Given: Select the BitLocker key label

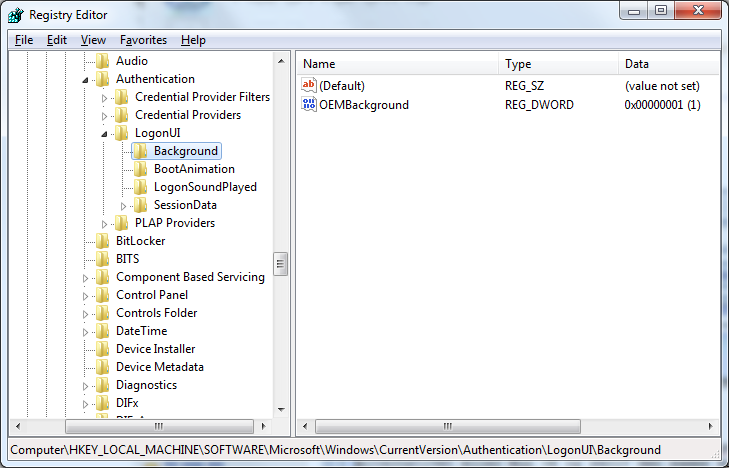Looking at the screenshot, I should click(x=140, y=241).
